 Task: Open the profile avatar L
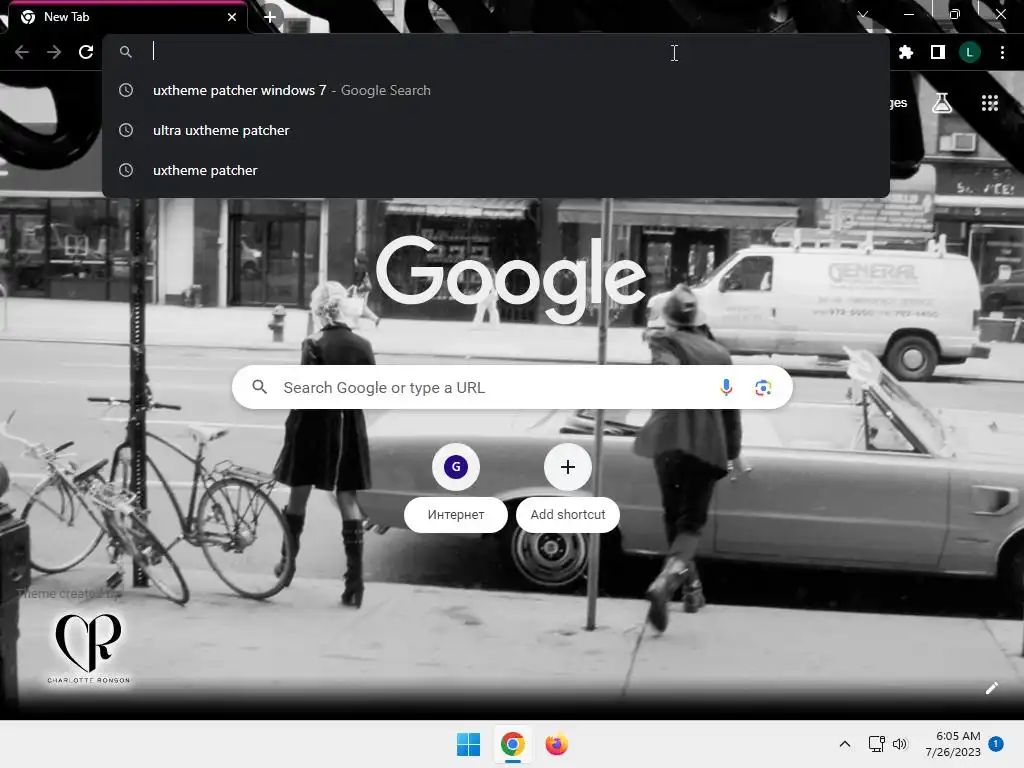click(x=970, y=52)
